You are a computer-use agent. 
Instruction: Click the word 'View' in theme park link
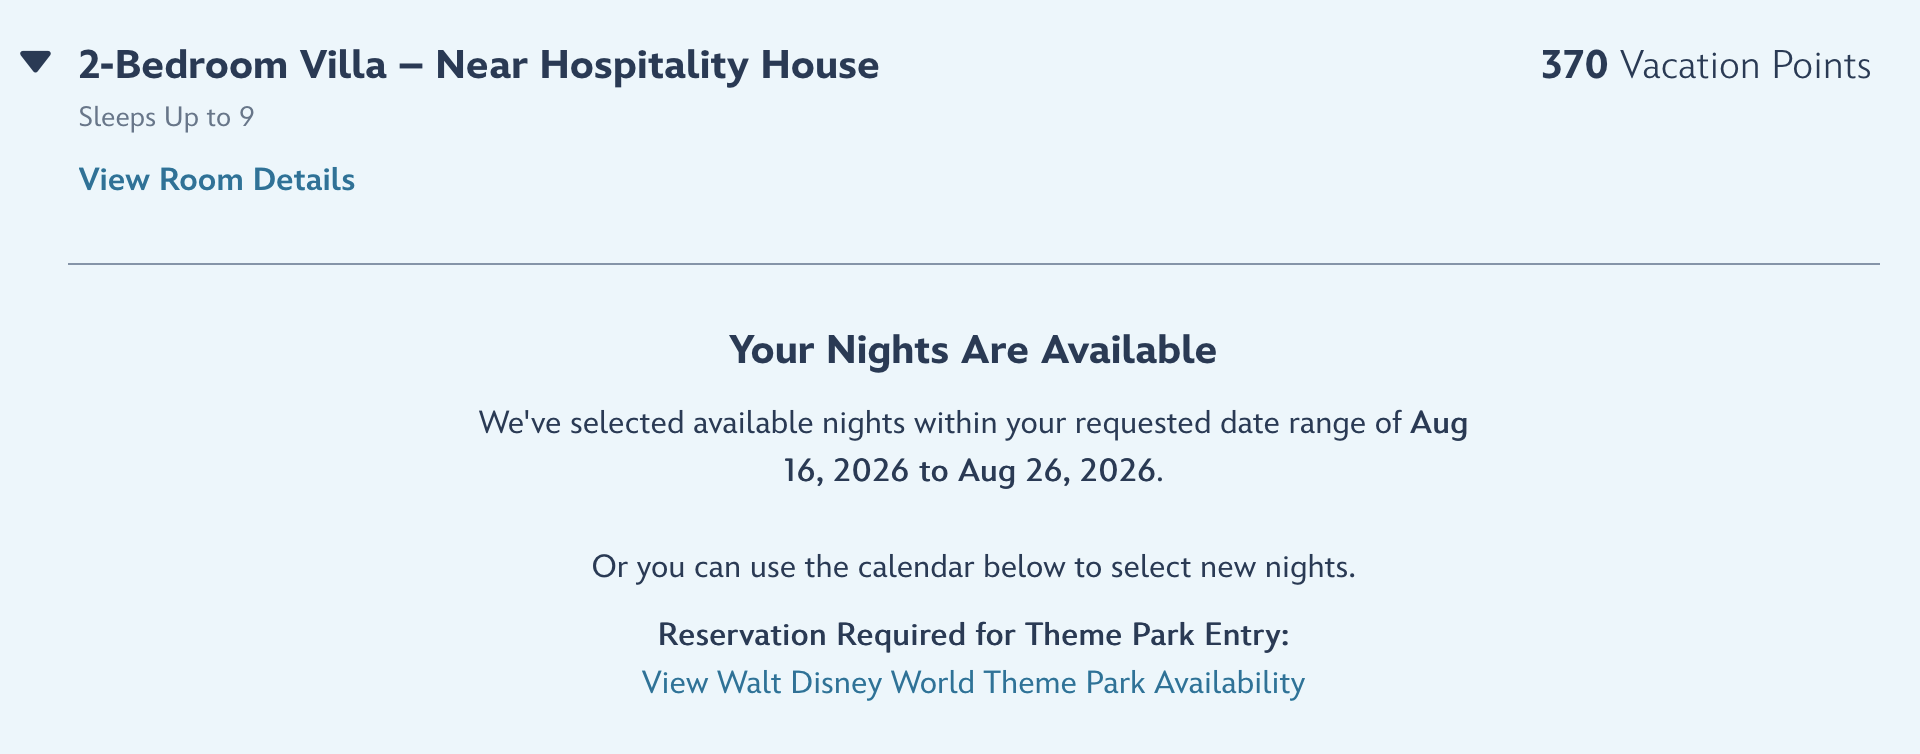(x=675, y=682)
